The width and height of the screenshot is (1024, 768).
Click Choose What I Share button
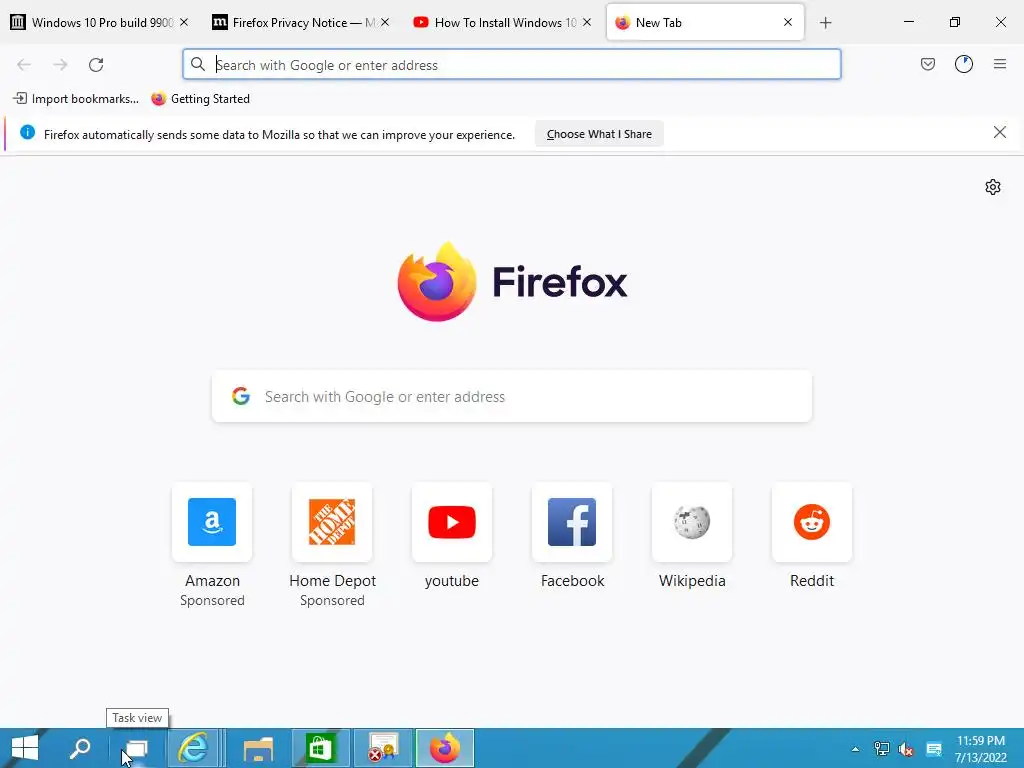pyautogui.click(x=599, y=134)
